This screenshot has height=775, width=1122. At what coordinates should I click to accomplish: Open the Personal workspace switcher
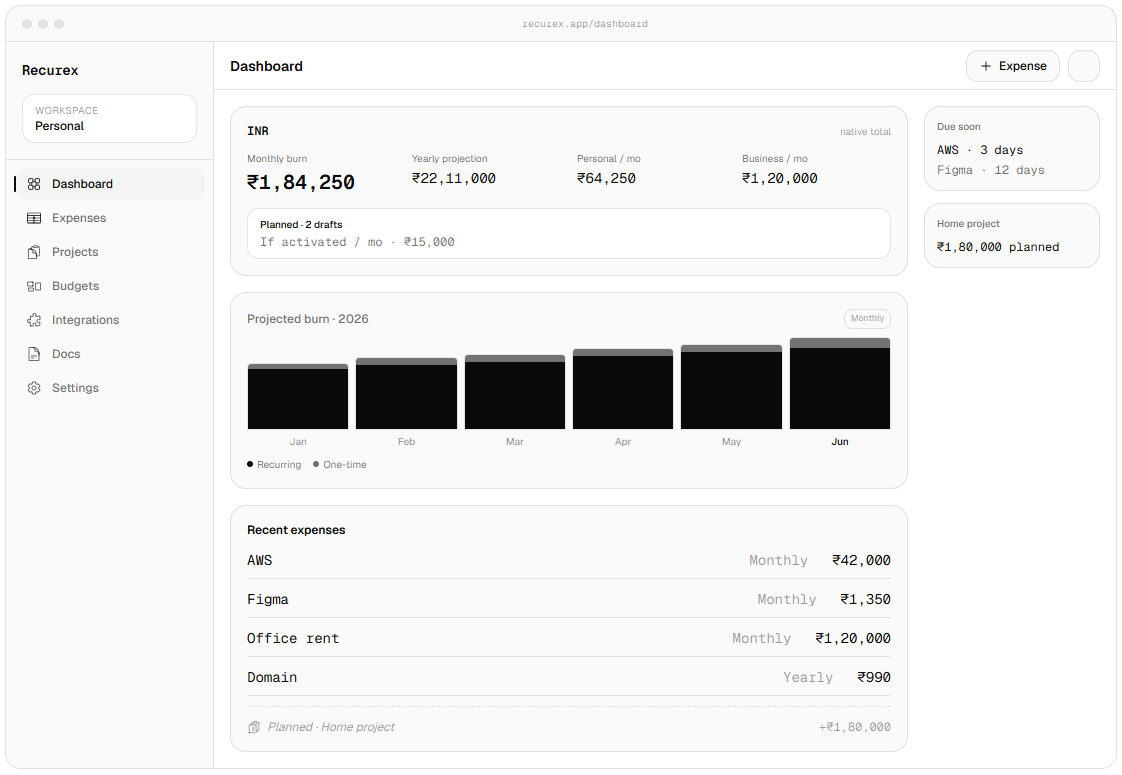pyautogui.click(x=109, y=119)
